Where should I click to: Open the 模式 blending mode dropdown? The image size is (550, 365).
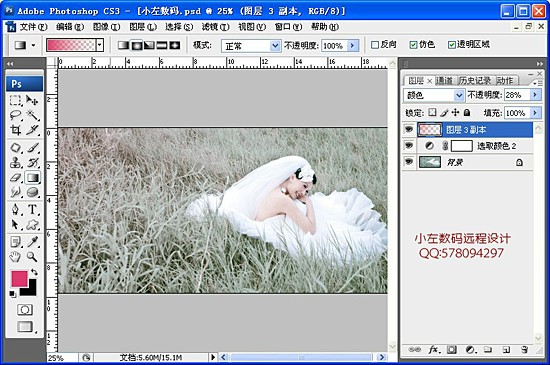click(275, 46)
